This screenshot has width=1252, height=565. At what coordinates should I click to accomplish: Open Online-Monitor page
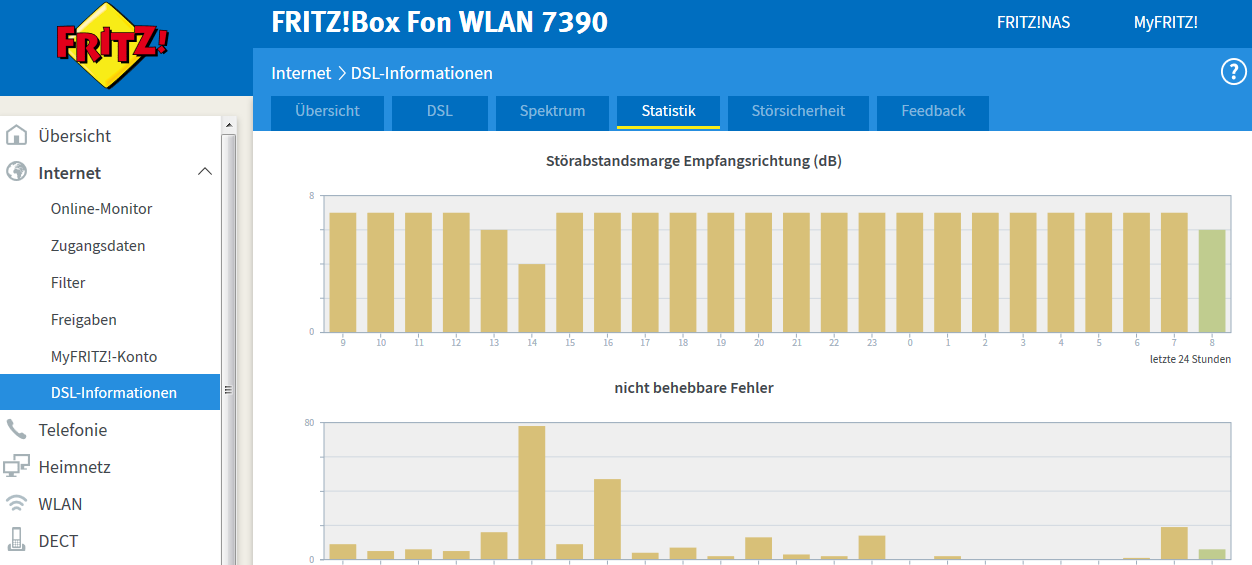click(x=102, y=209)
